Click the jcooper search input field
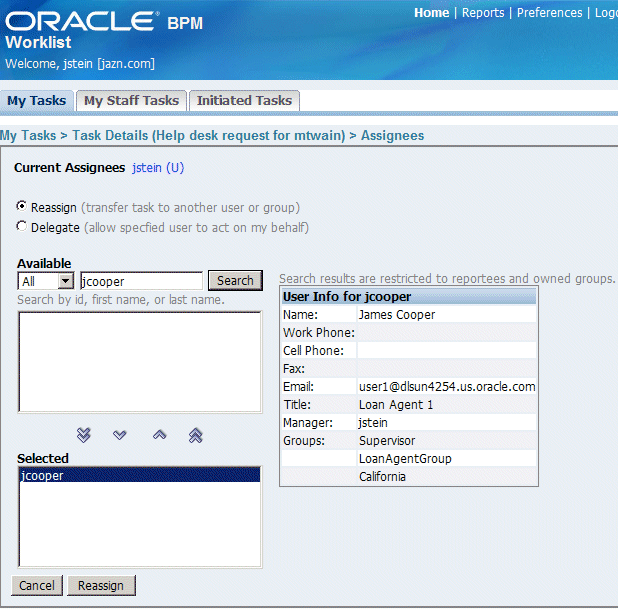618x609 pixels. [141, 281]
